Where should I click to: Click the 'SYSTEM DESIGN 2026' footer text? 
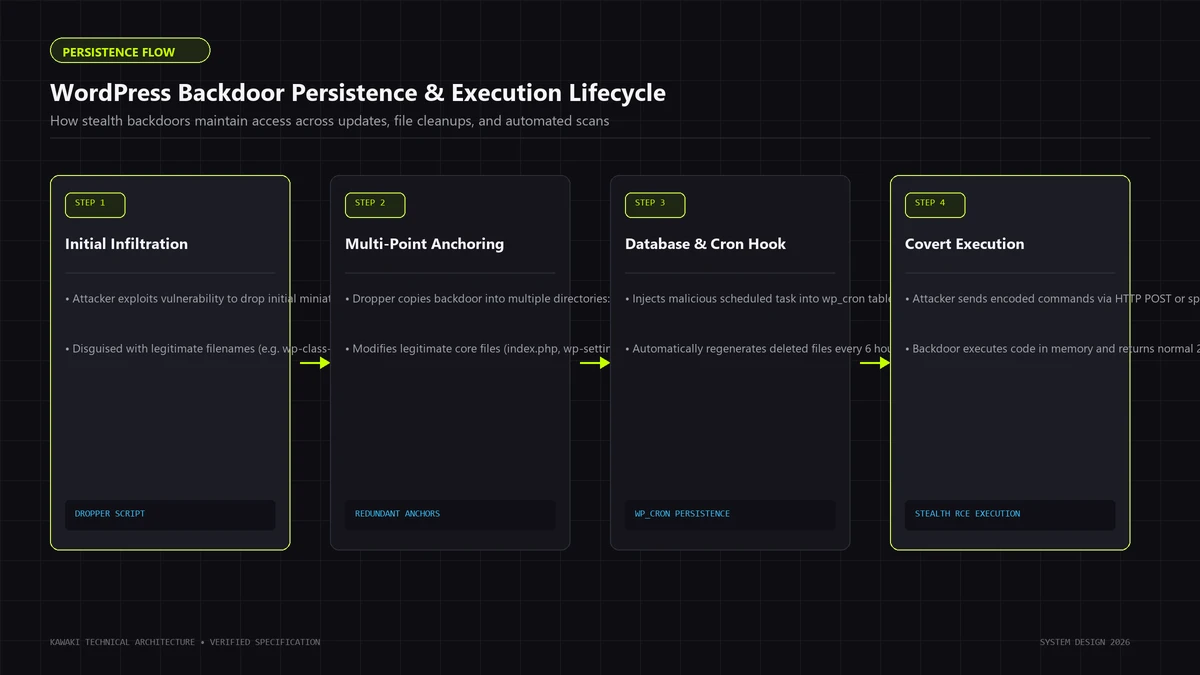coord(1085,642)
